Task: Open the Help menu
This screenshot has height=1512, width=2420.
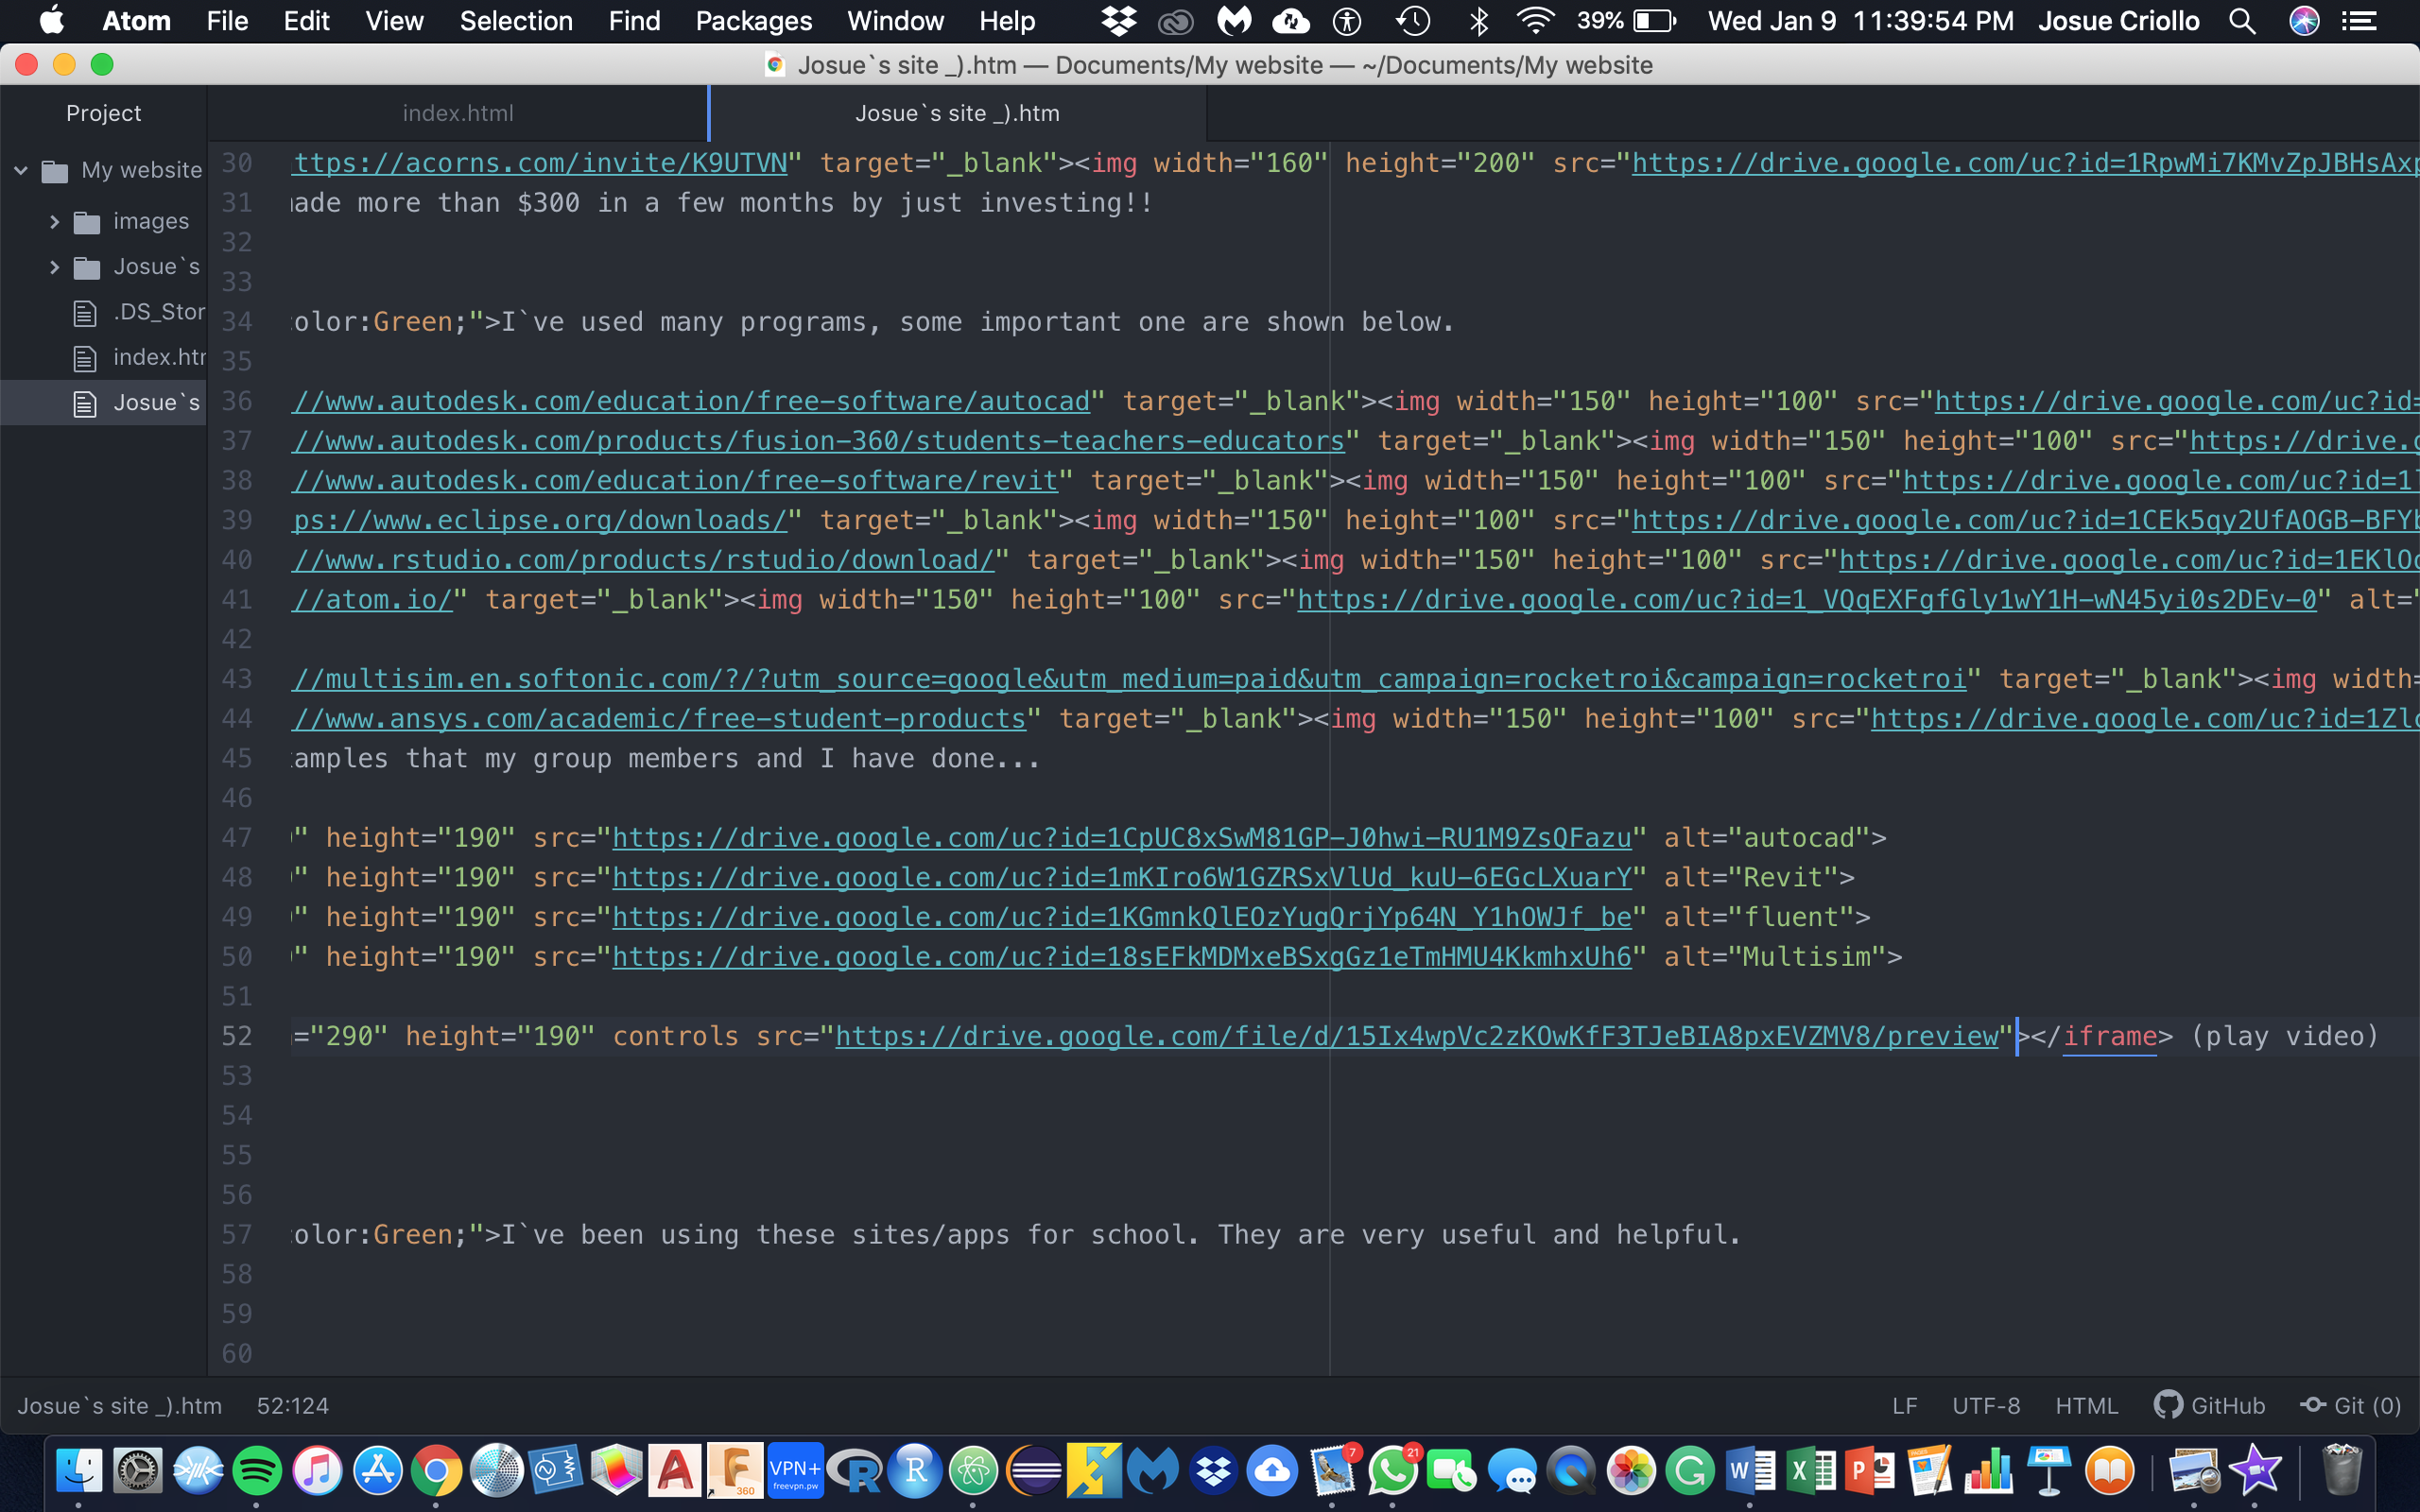Action: point(1007,21)
